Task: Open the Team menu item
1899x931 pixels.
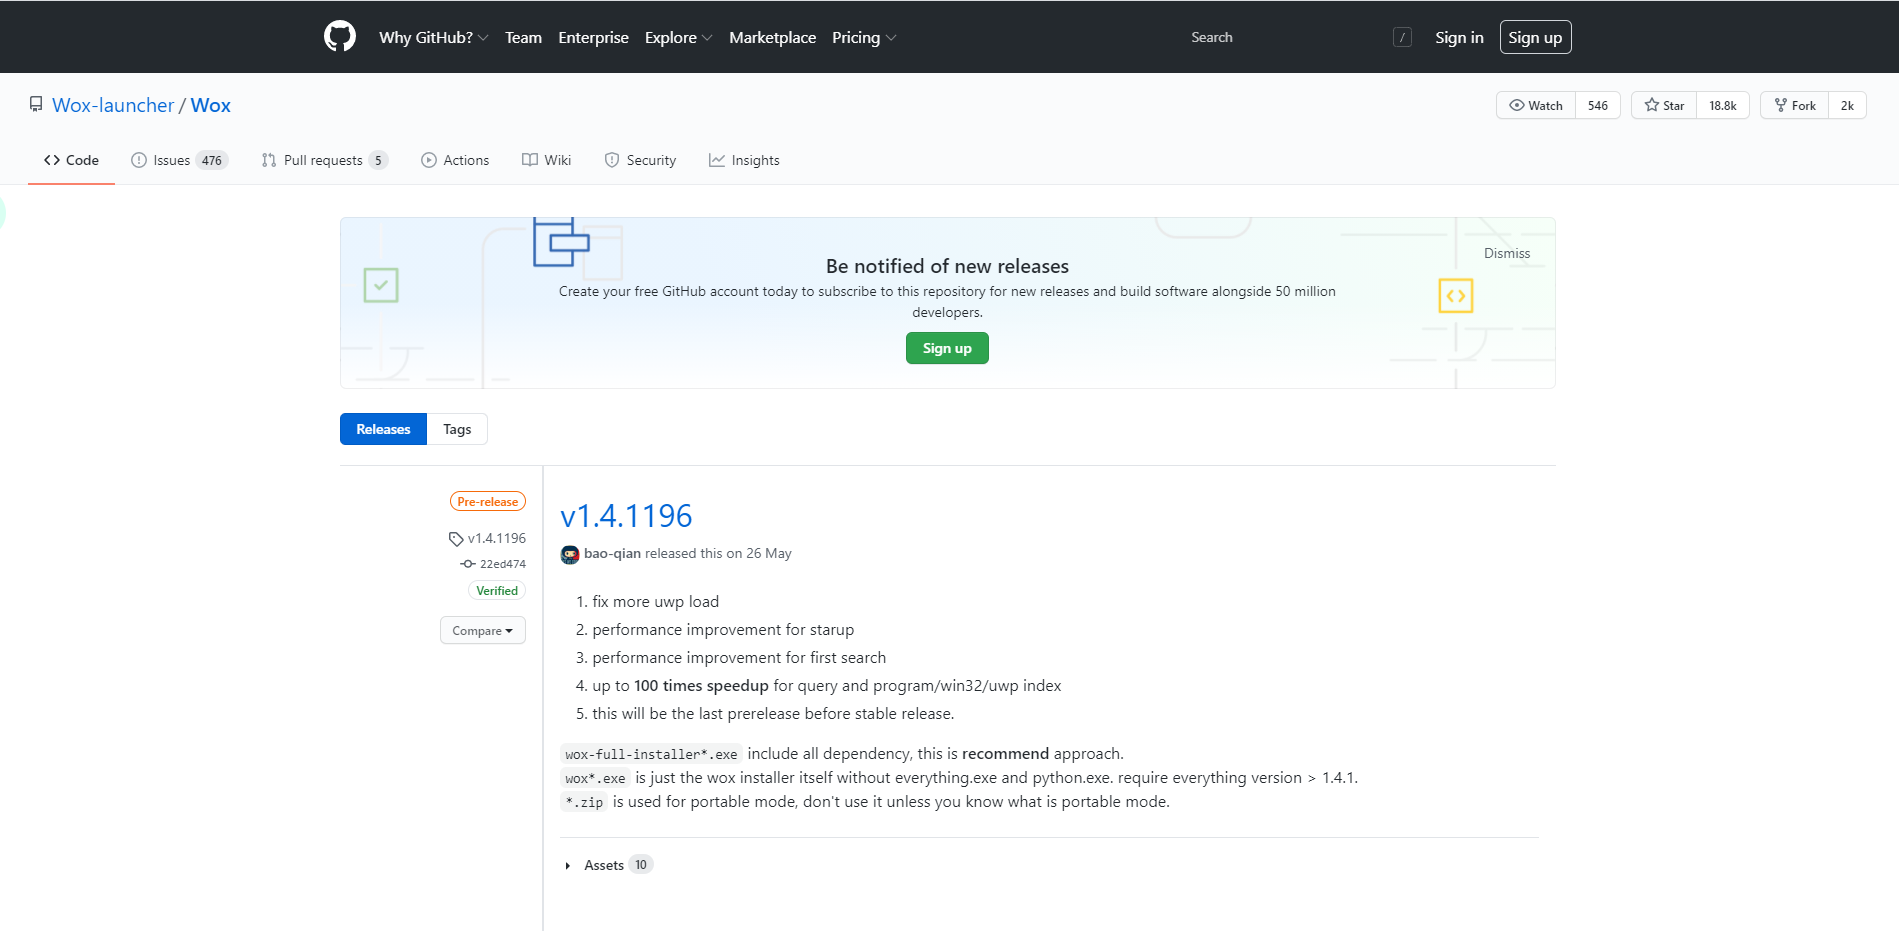Action: click(523, 37)
